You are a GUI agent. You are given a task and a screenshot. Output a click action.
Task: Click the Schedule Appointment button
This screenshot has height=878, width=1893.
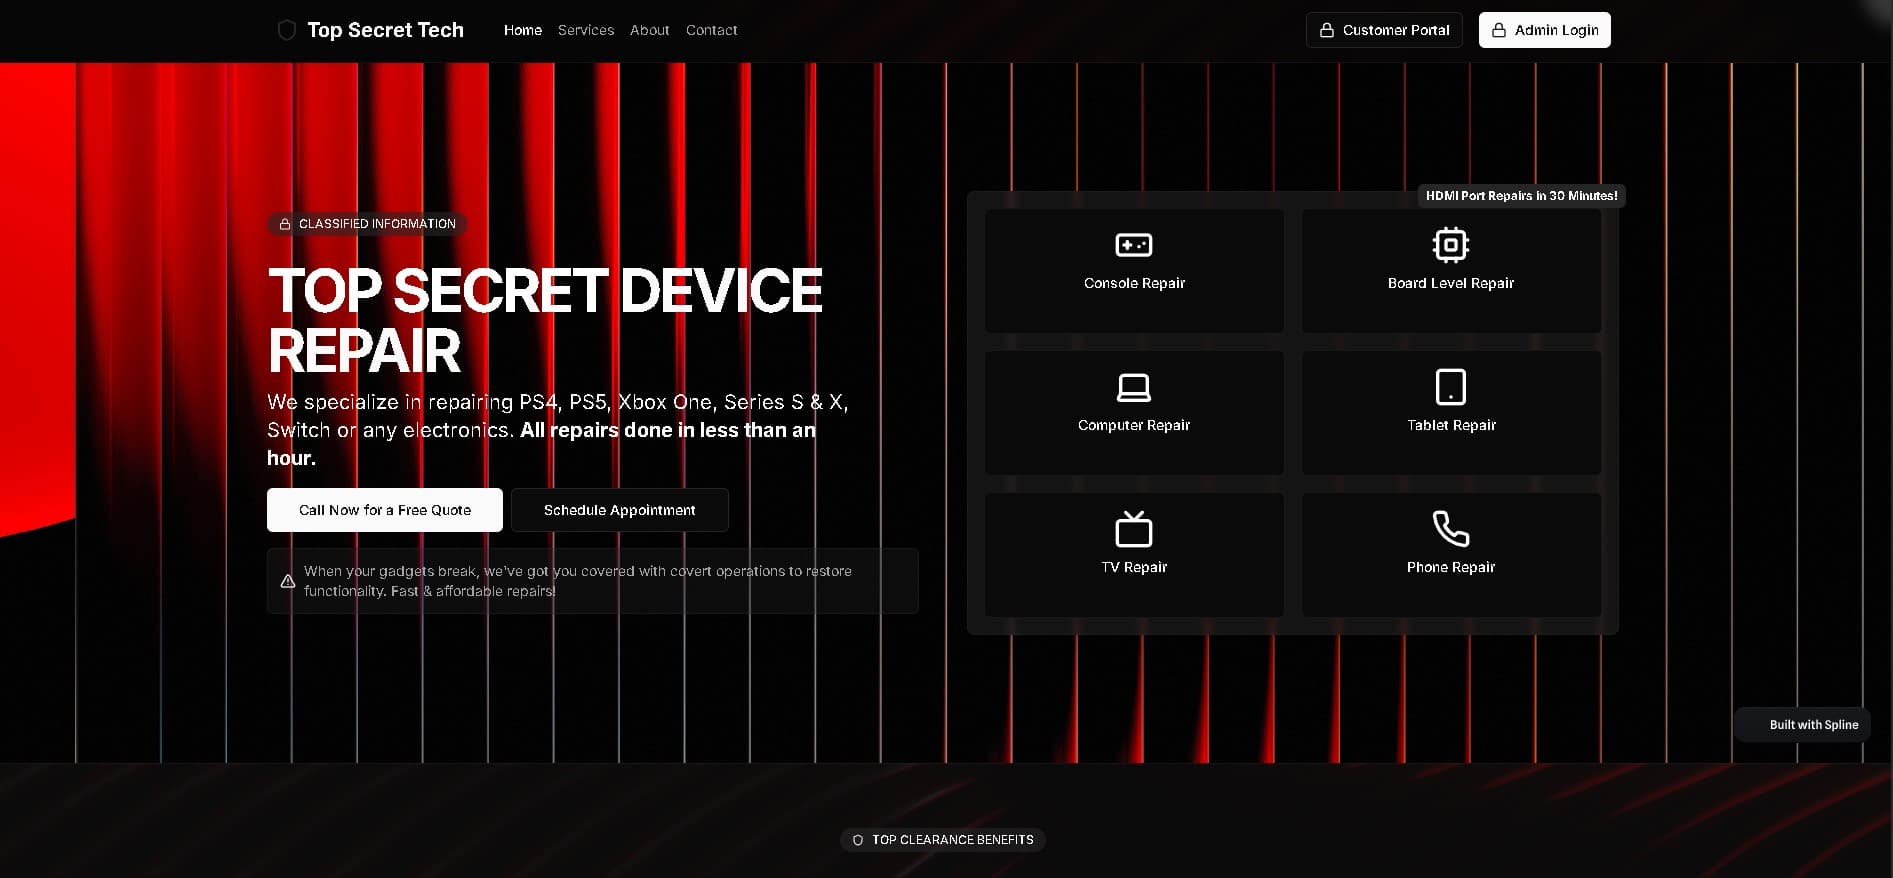coord(619,510)
